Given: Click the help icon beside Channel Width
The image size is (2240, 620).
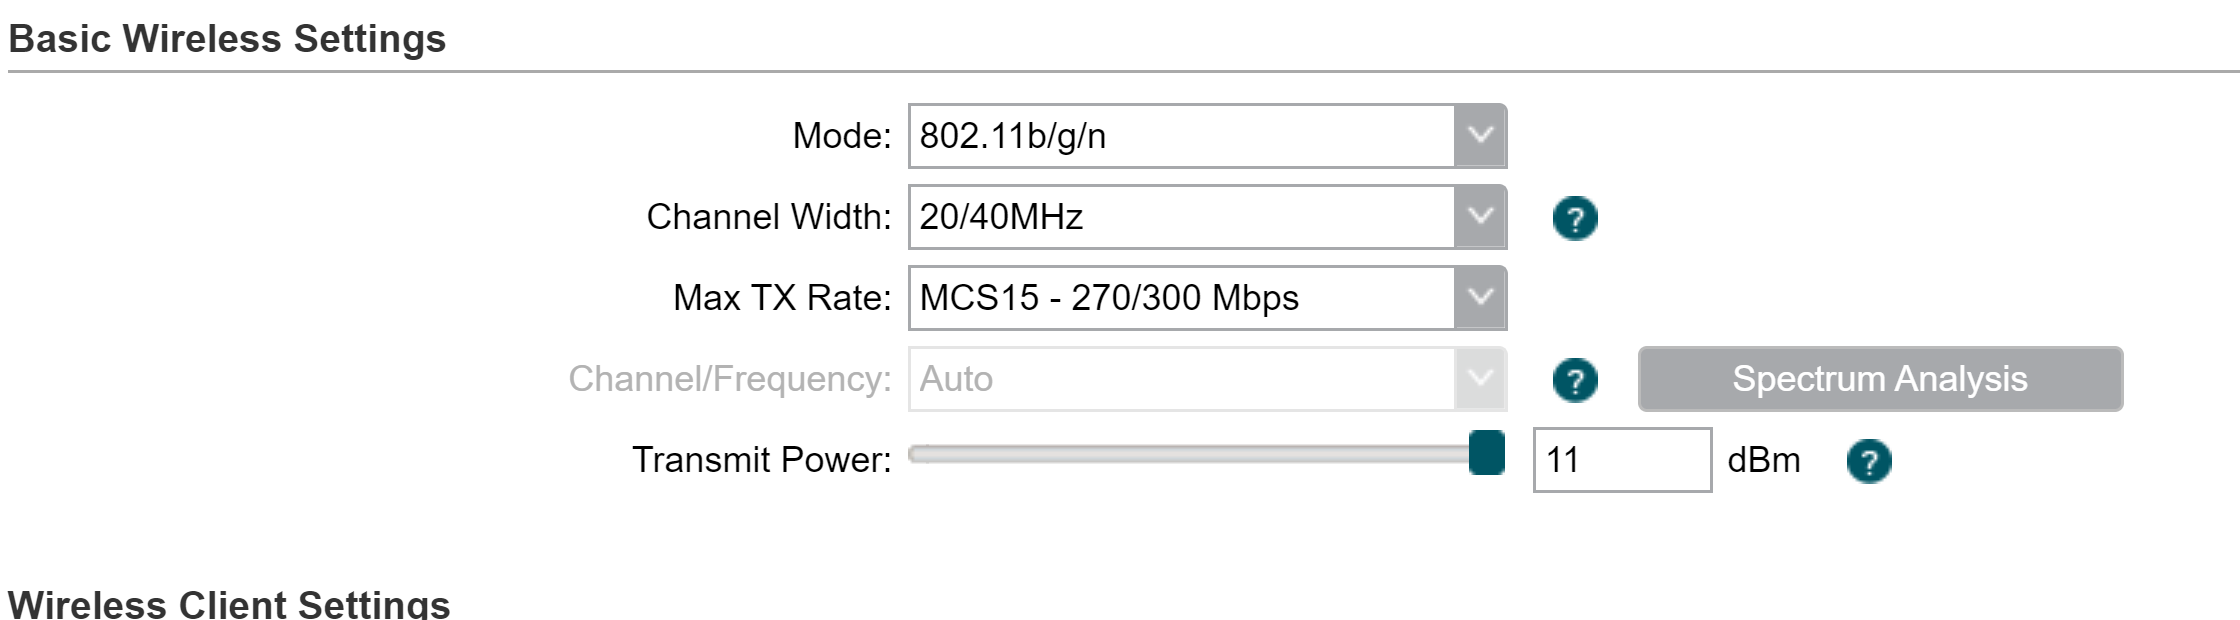Looking at the screenshot, I should click(x=1575, y=218).
